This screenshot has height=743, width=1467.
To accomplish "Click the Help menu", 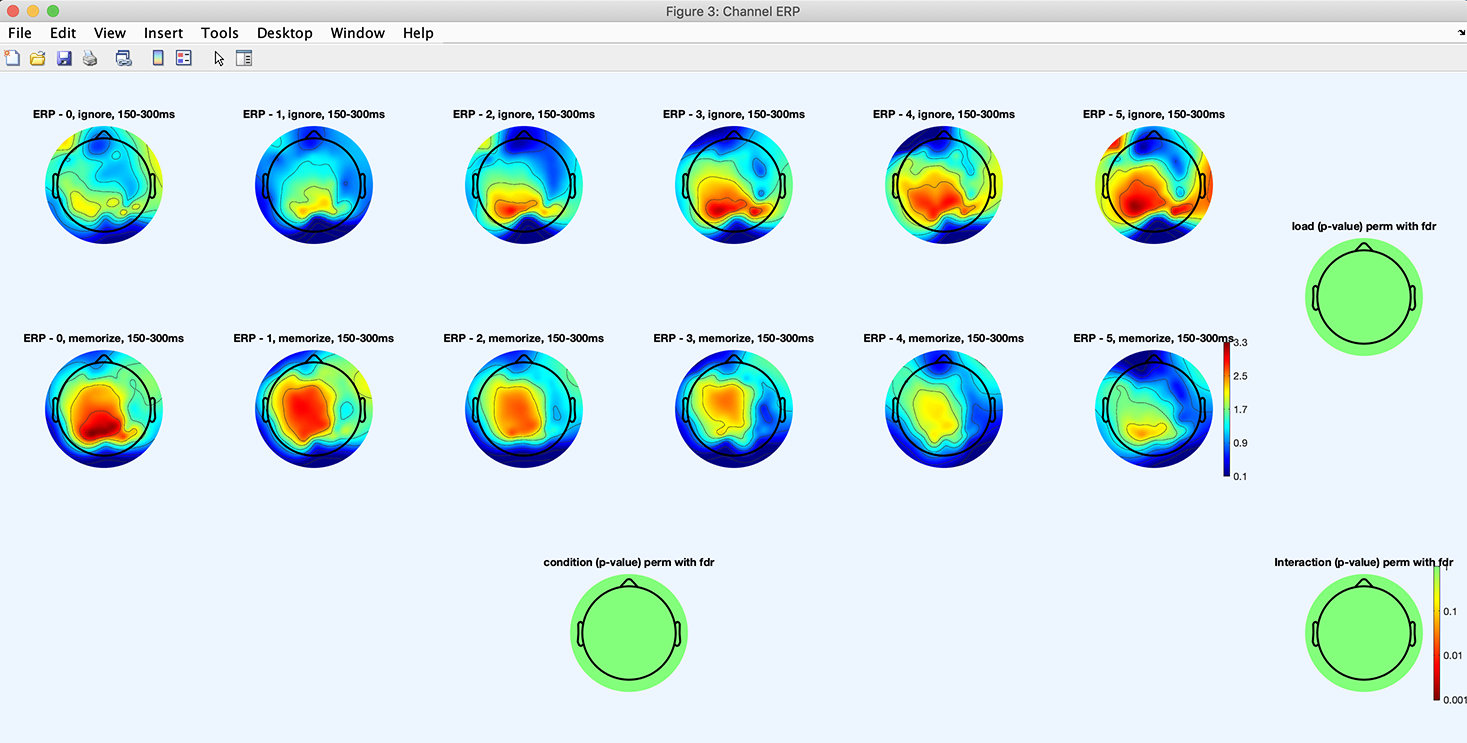I will [418, 33].
